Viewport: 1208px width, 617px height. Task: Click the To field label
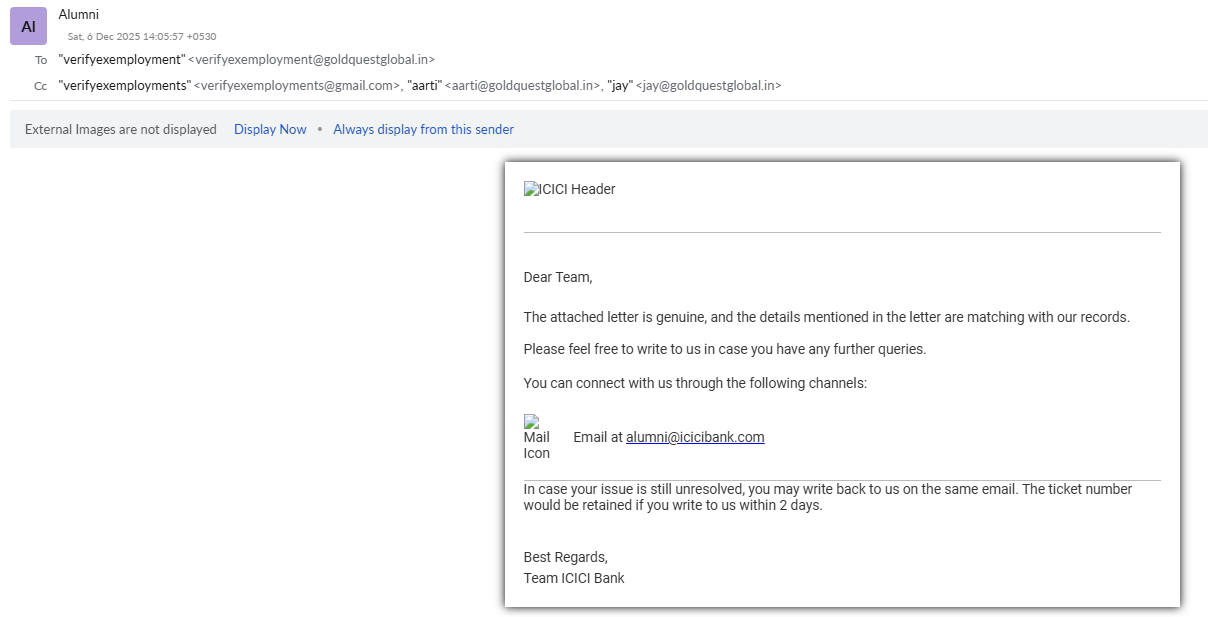click(x=41, y=60)
